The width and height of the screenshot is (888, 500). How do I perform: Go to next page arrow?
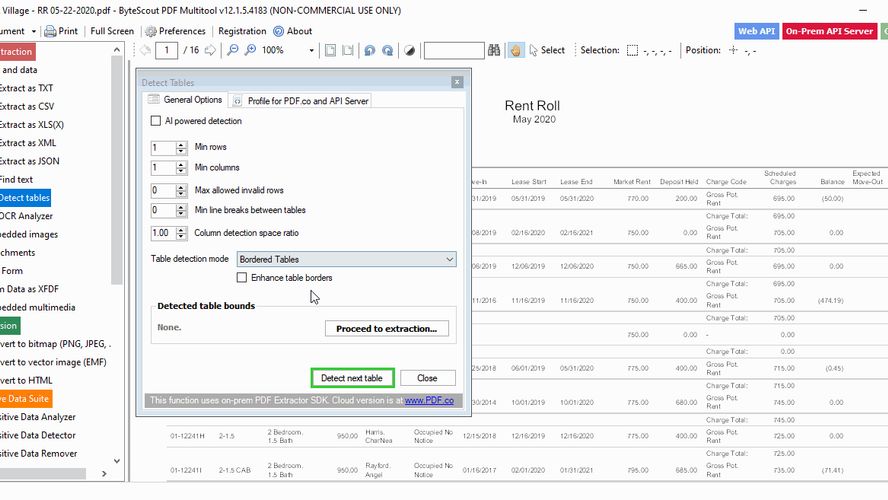(x=210, y=50)
